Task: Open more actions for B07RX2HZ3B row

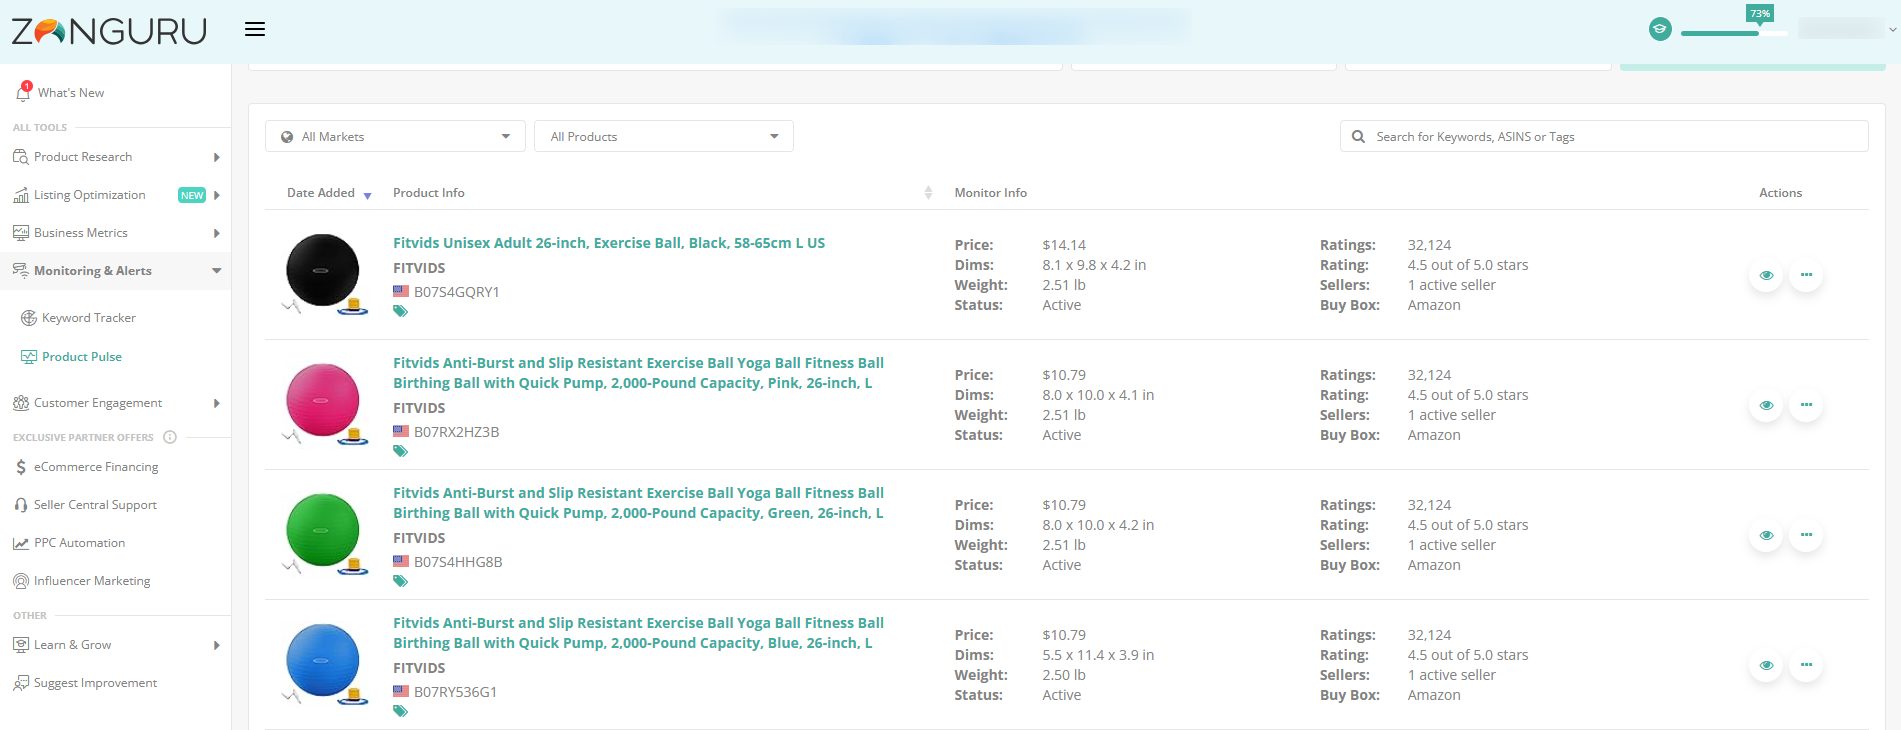Action: click(x=1806, y=405)
